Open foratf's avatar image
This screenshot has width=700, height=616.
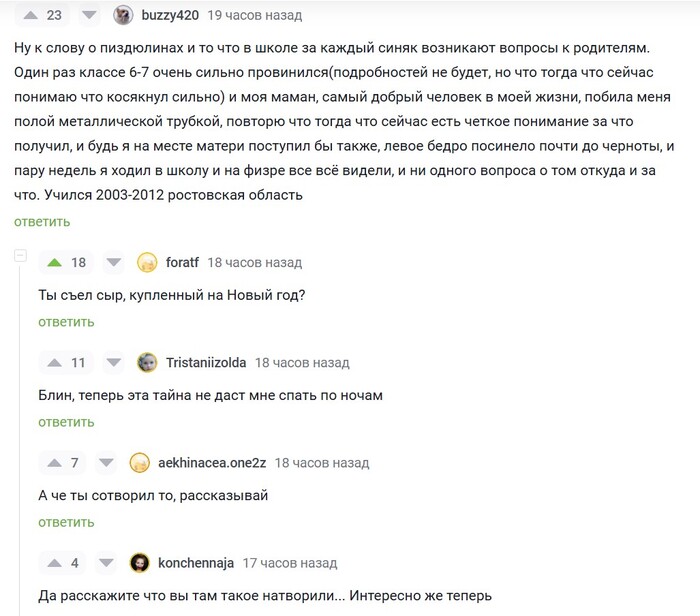pyautogui.click(x=147, y=262)
